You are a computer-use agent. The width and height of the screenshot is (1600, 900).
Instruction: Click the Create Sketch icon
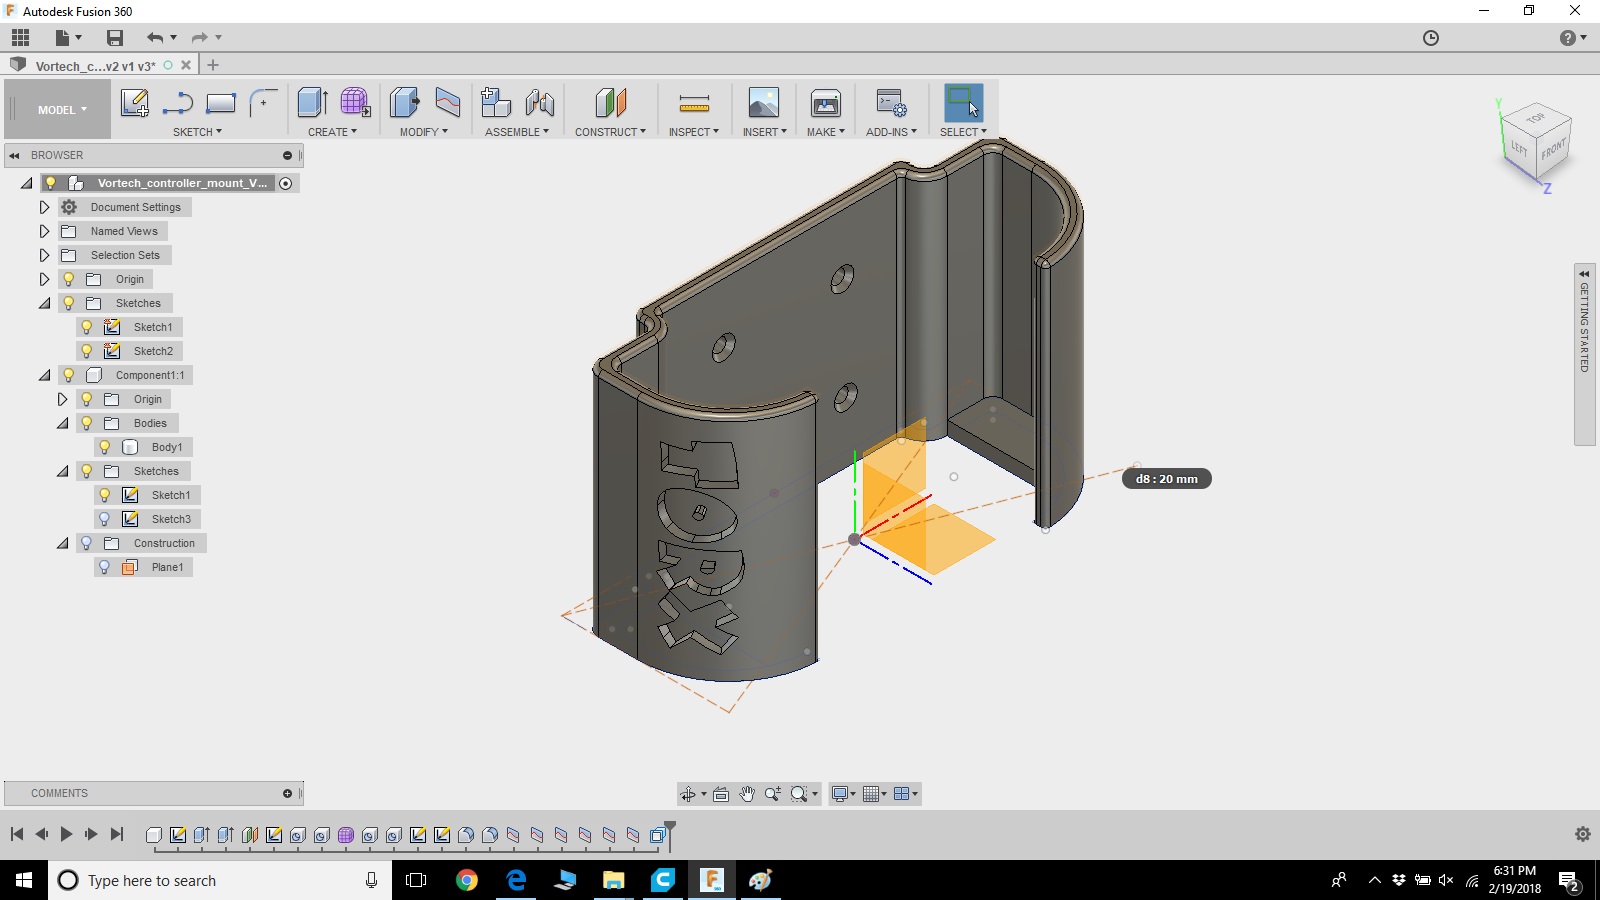pyautogui.click(x=134, y=102)
